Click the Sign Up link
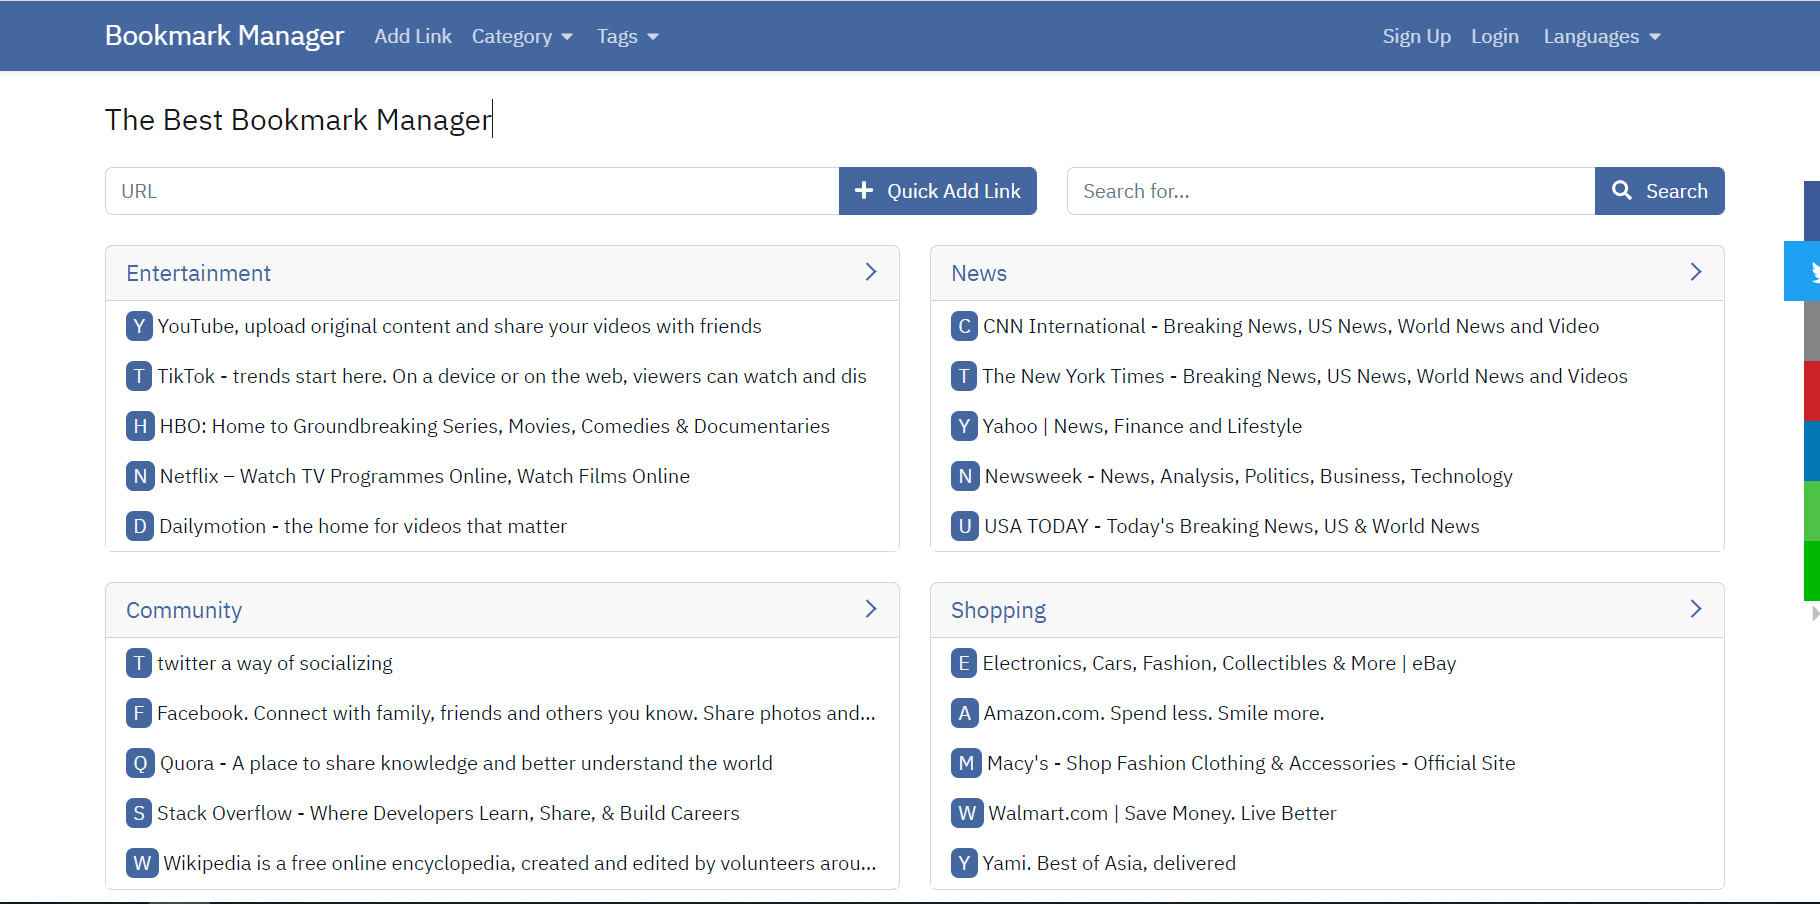This screenshot has width=1820, height=904. point(1416,36)
